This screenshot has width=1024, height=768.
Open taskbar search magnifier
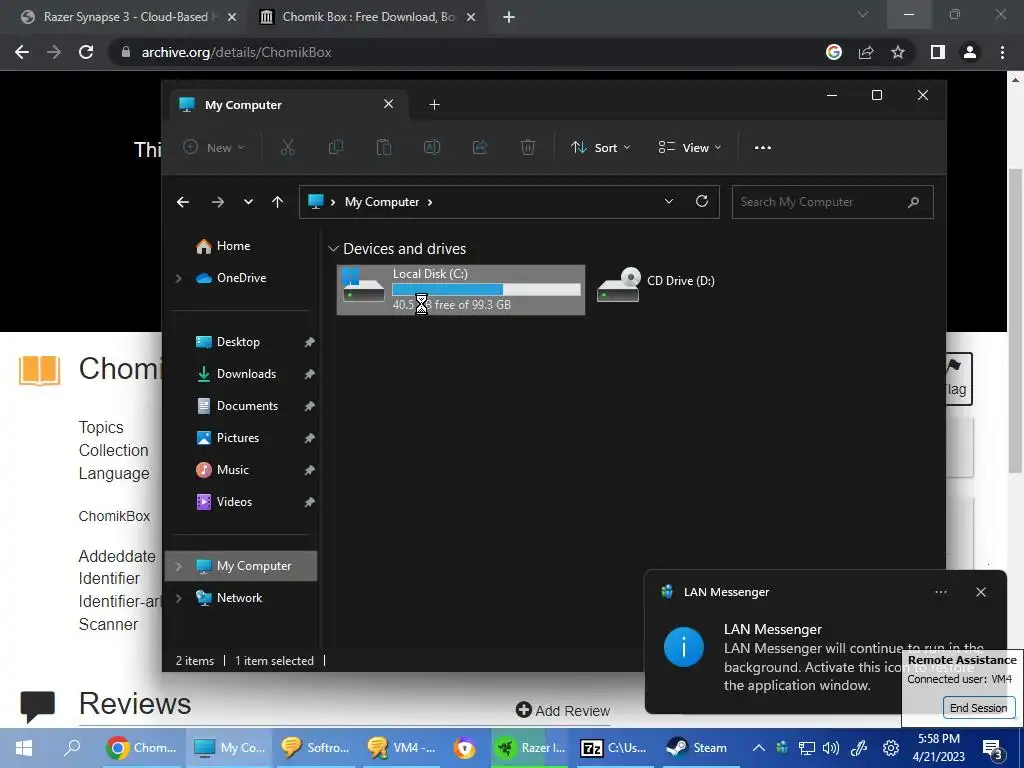[x=72, y=747]
